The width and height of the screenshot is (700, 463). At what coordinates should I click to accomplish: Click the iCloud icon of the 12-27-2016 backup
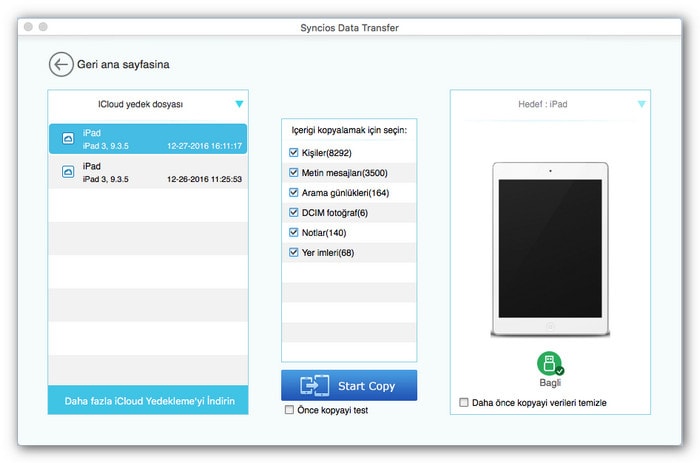click(x=68, y=139)
